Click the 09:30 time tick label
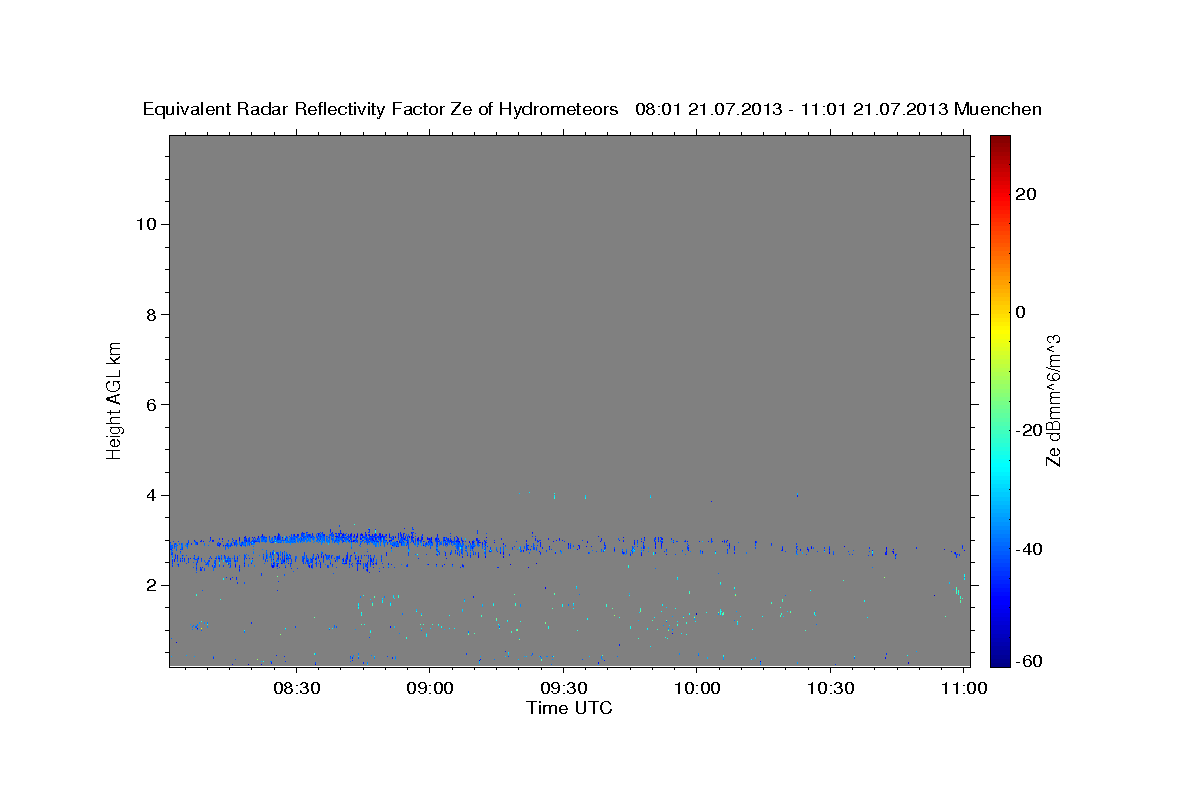Image resolution: width=1200 pixels, height=800 pixels. [563, 689]
